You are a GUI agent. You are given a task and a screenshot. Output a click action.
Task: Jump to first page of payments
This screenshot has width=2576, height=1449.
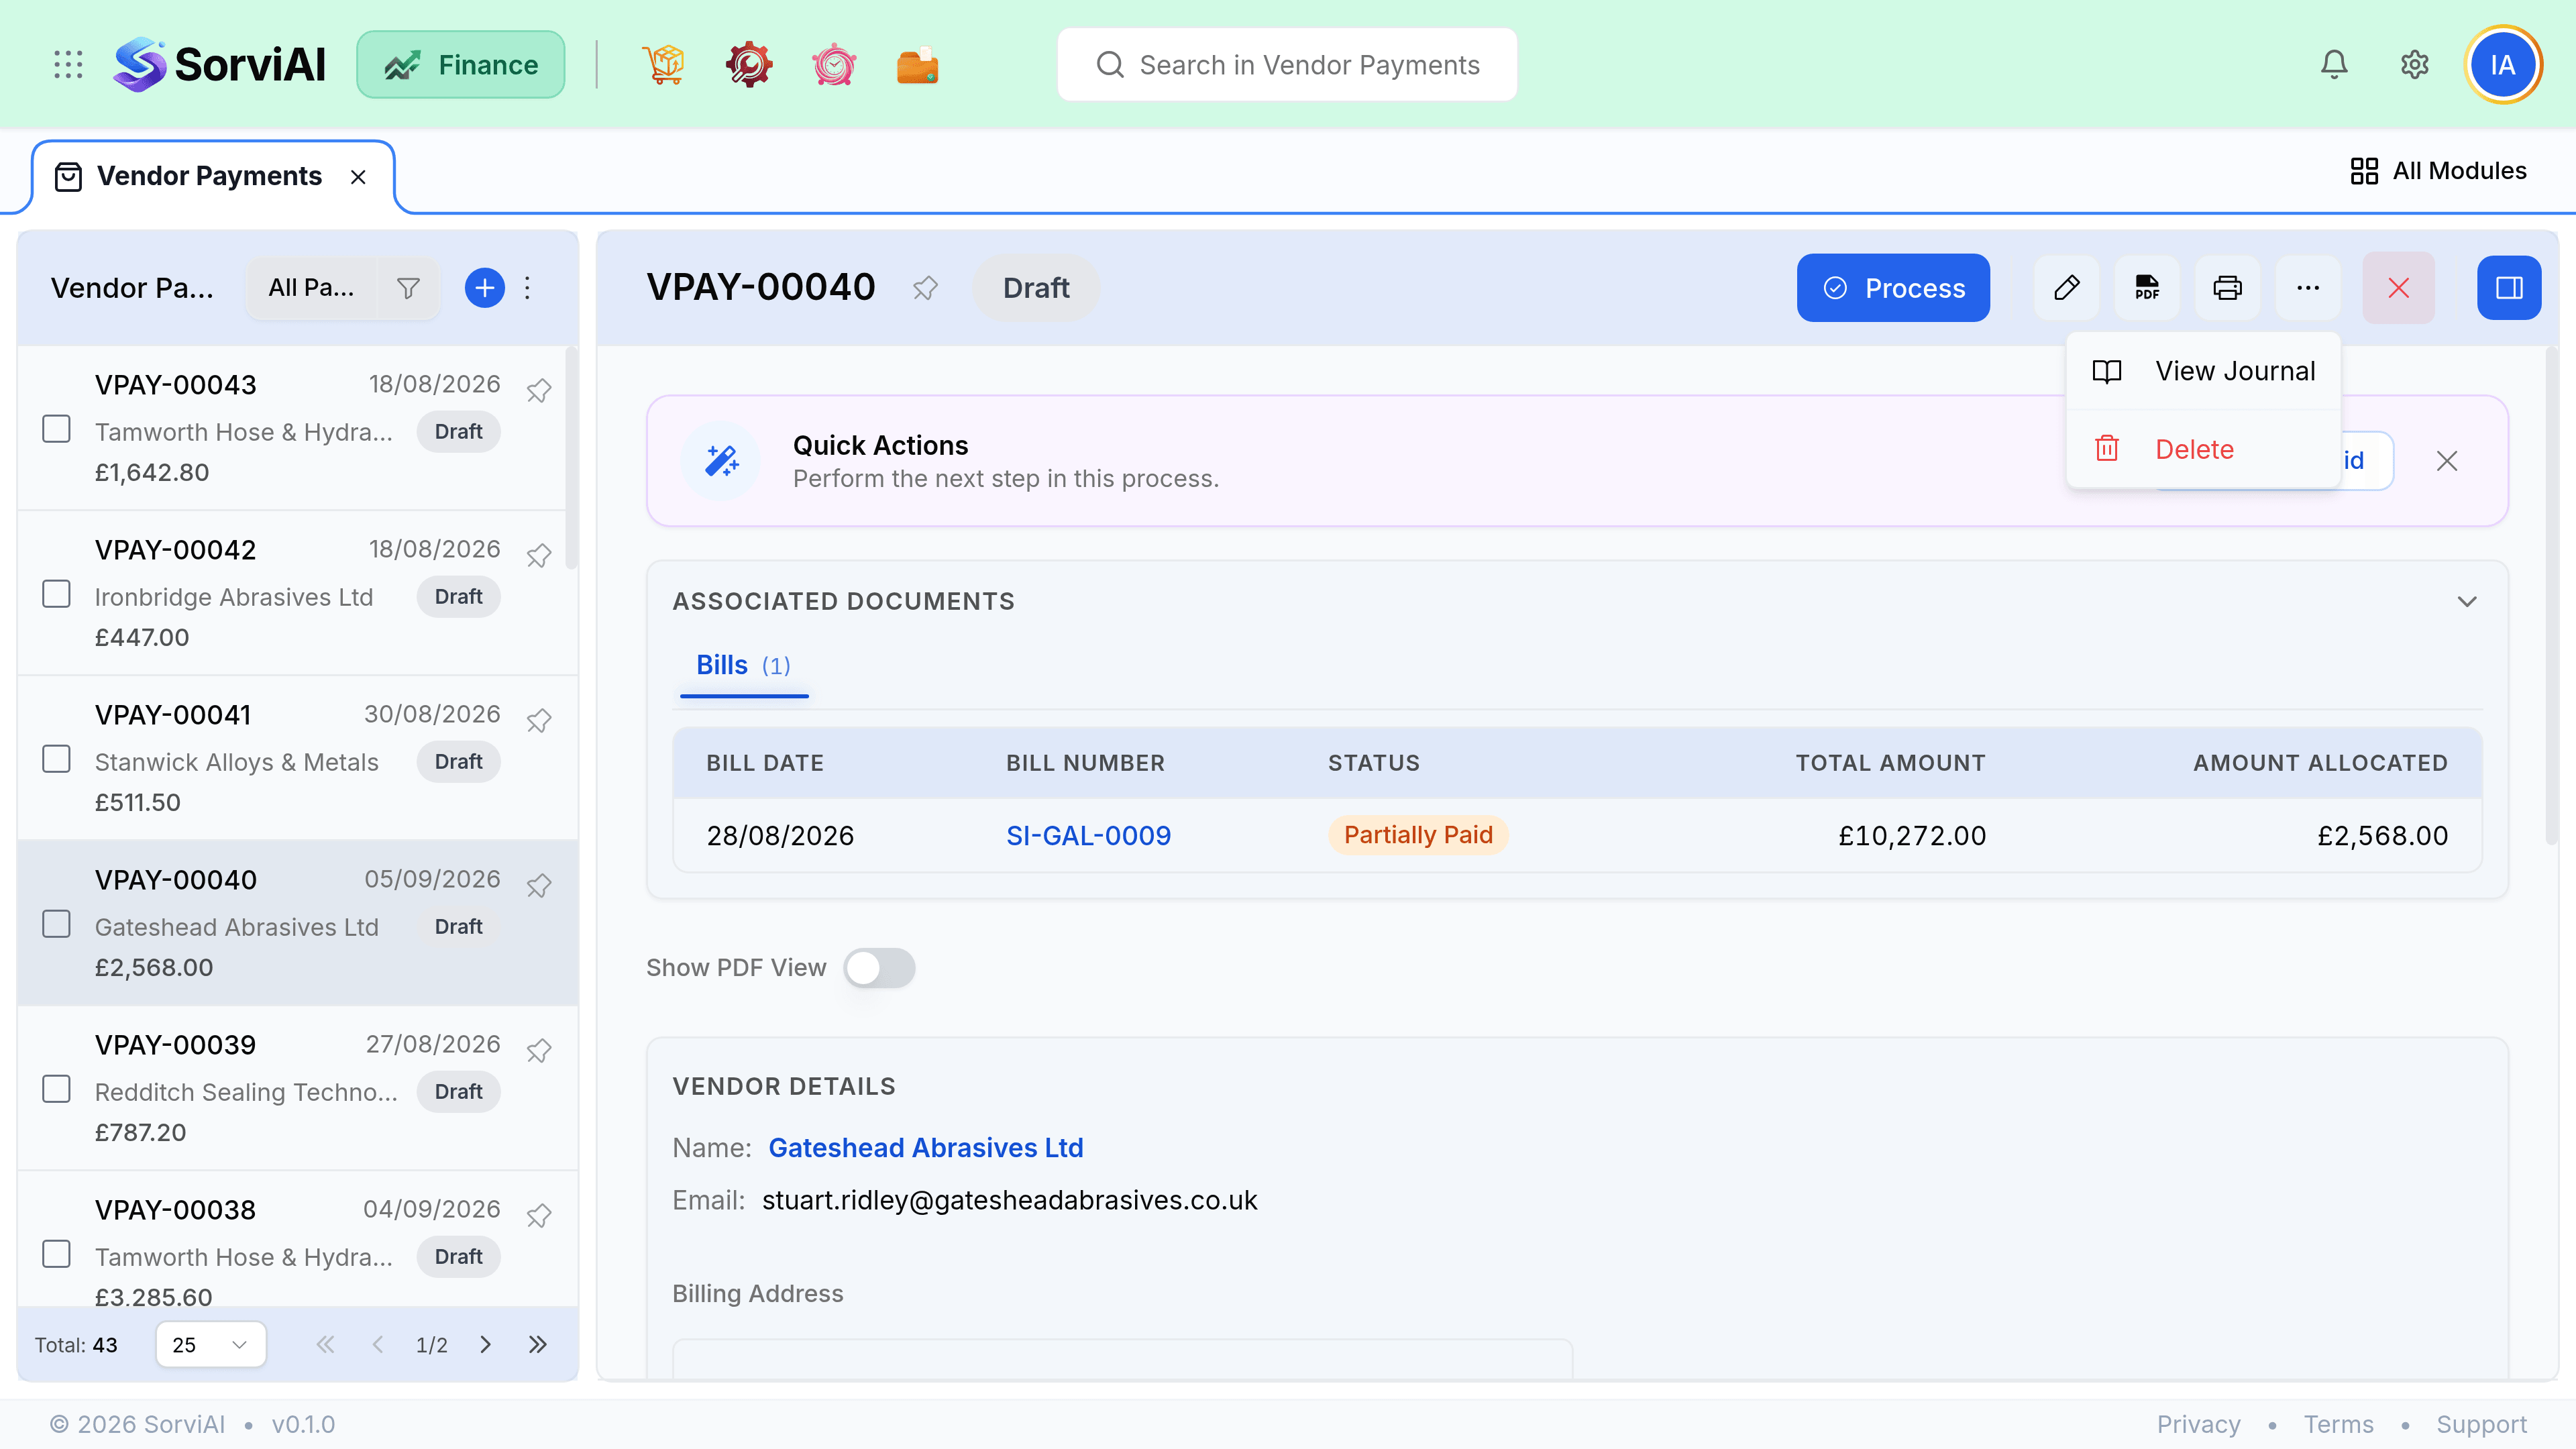tap(325, 1344)
